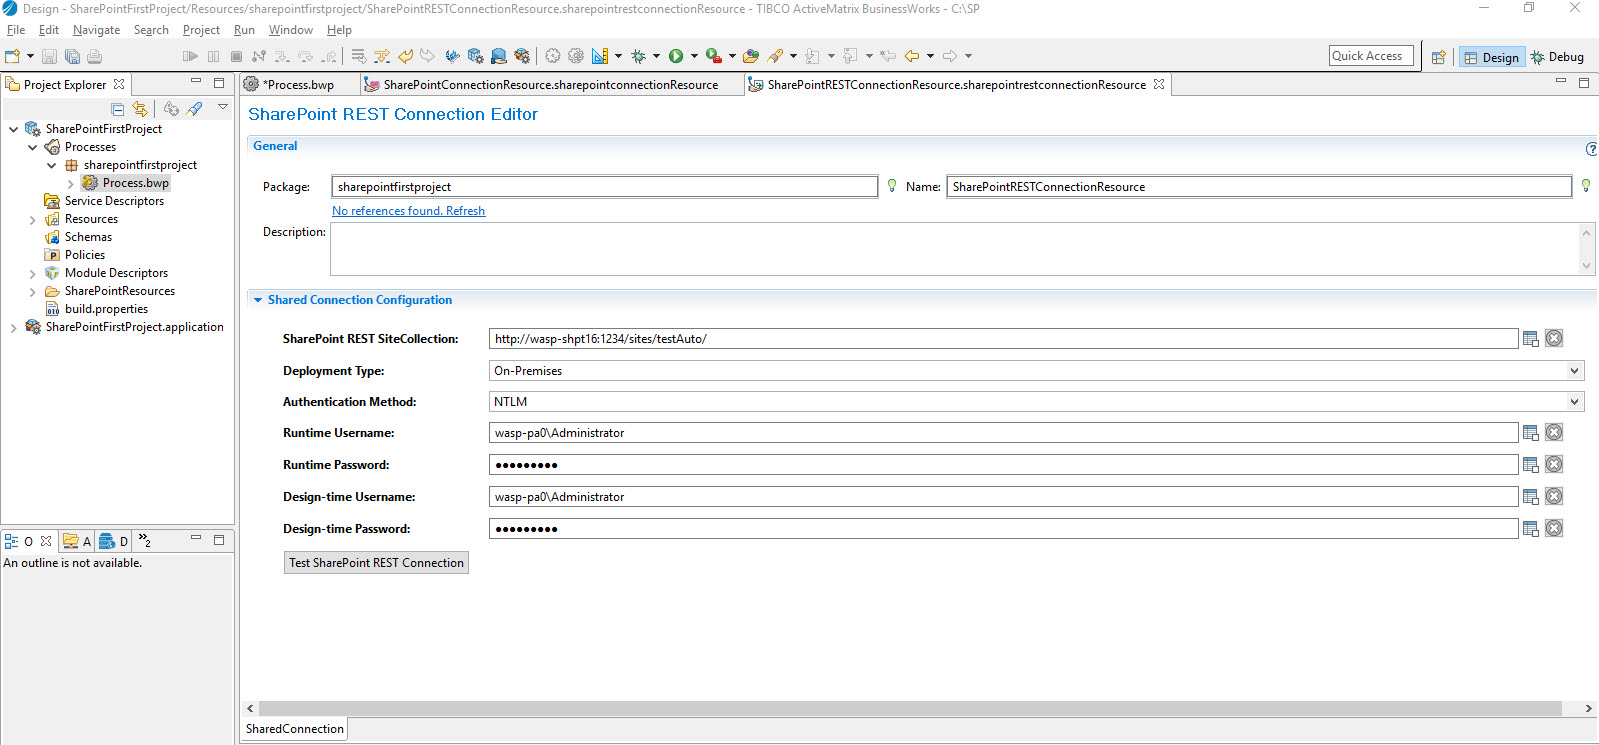
Task: Open module property picker for Design-time Password
Action: click(x=1530, y=528)
